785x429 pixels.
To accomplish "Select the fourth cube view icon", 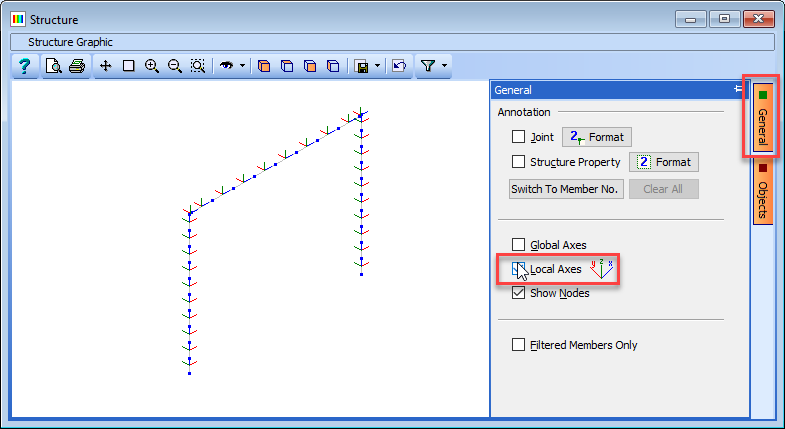I will (333, 66).
